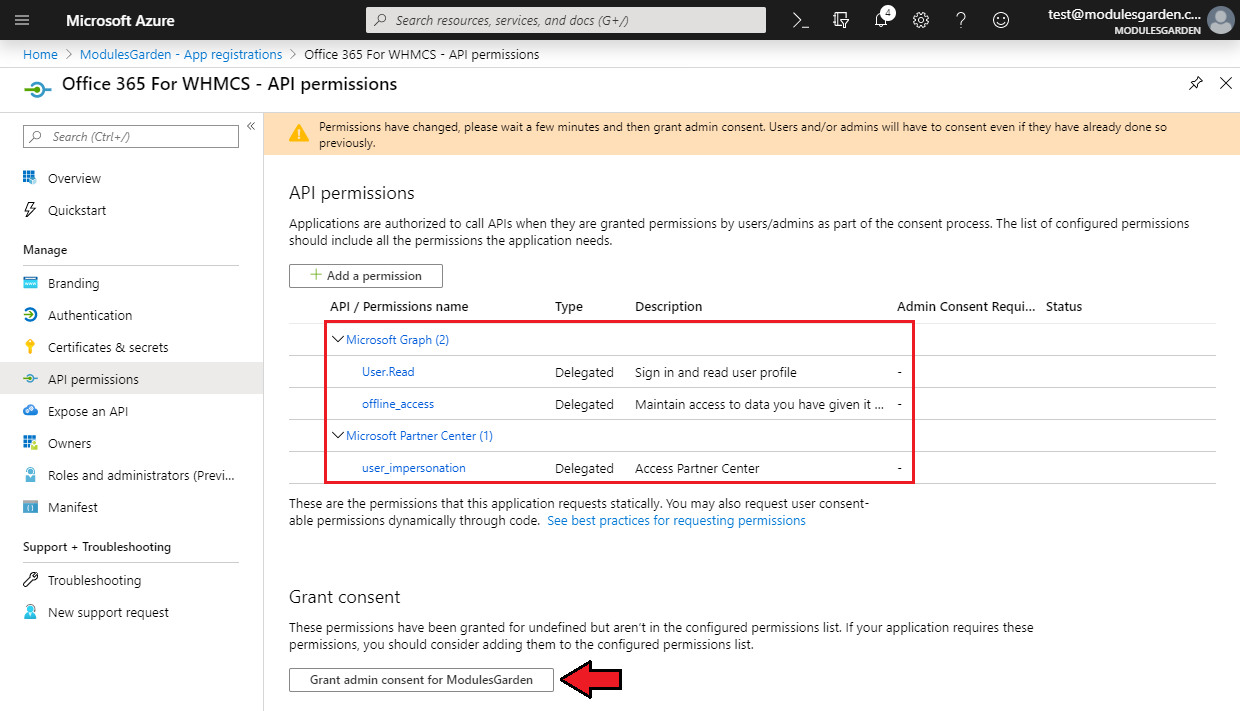Viewport: 1240px width, 711px height.
Task: Open the User.Read permission
Action: [388, 372]
